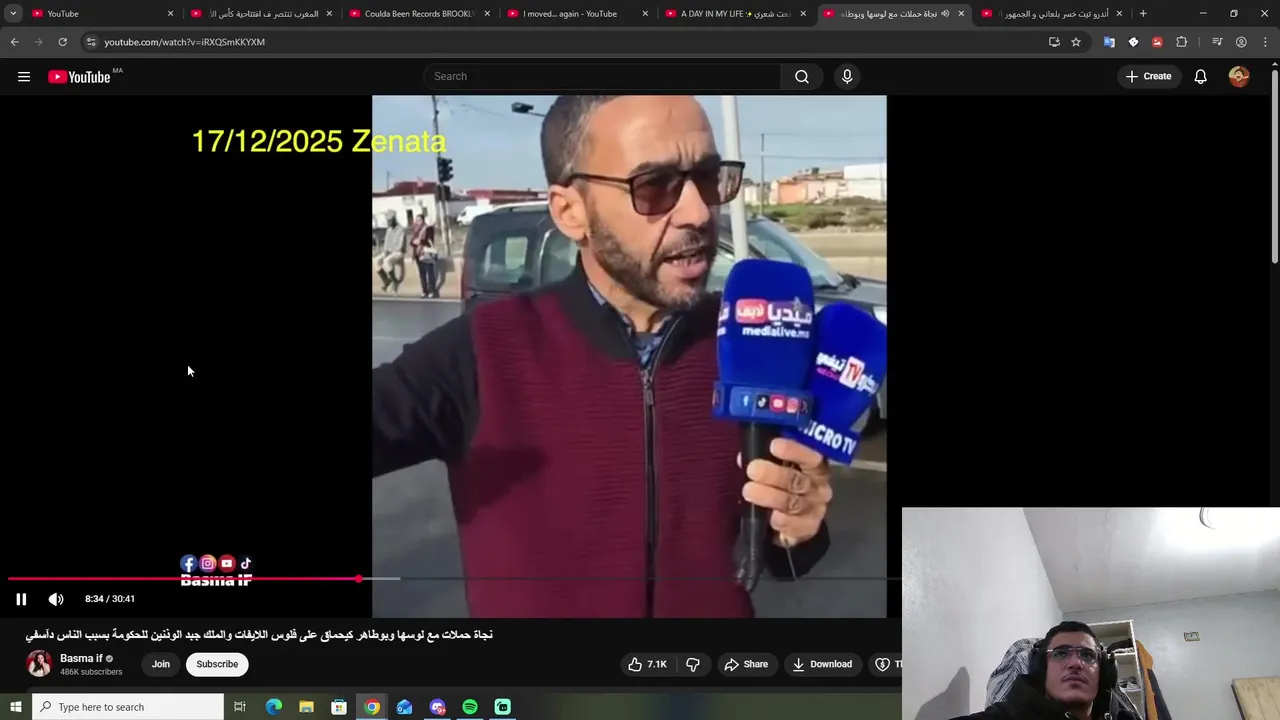Image resolution: width=1280 pixels, height=720 pixels.
Task: Open the Windows Start menu
Action: 15,707
